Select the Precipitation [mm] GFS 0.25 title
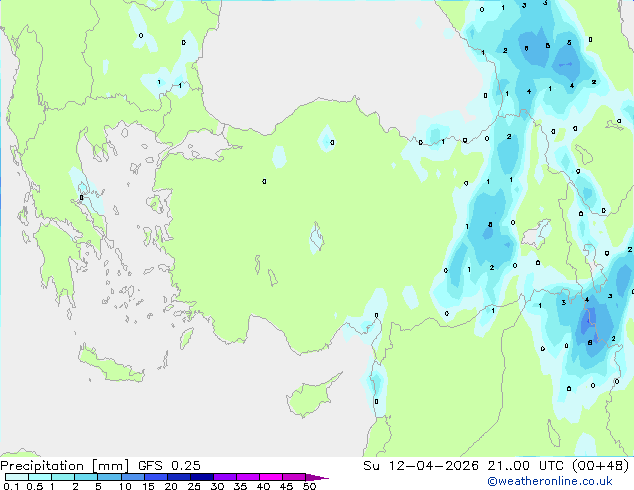634x490 pixels. (100, 466)
